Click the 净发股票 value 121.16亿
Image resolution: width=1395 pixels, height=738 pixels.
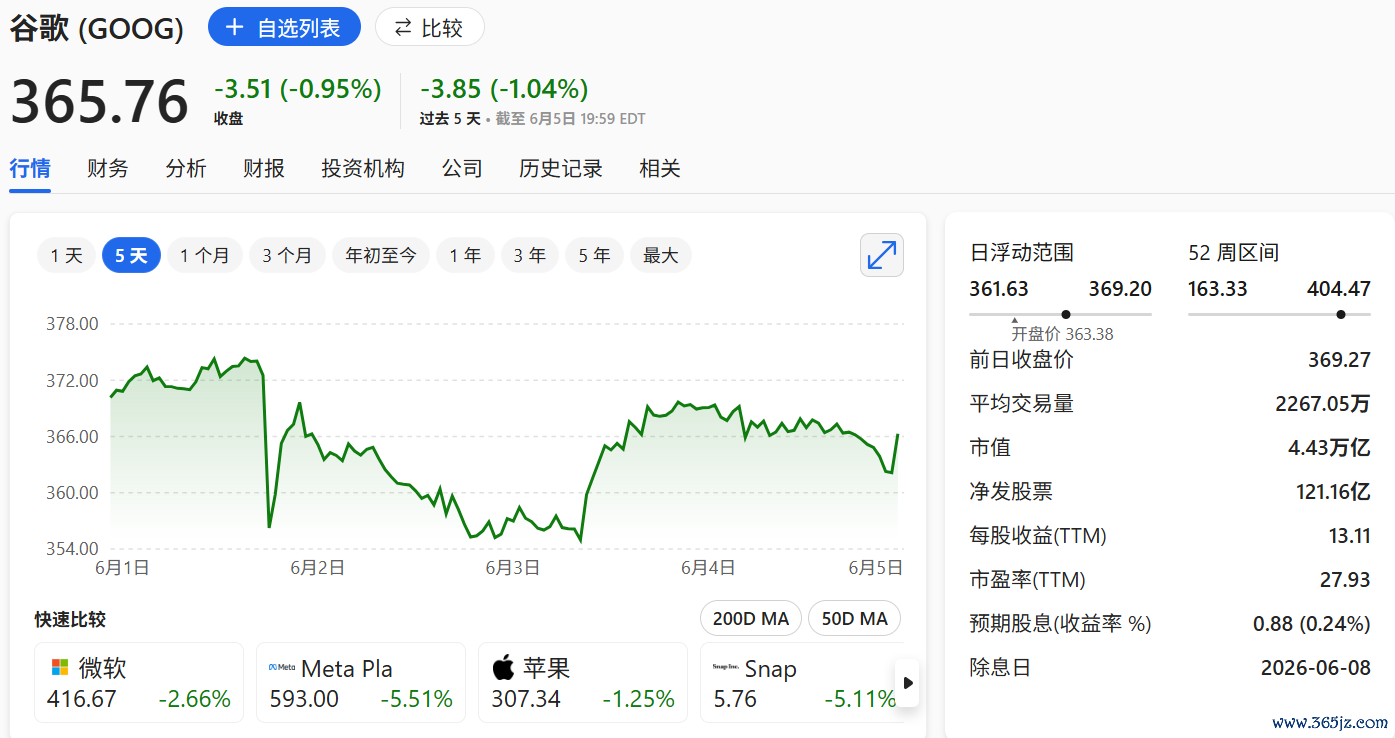point(1333,492)
